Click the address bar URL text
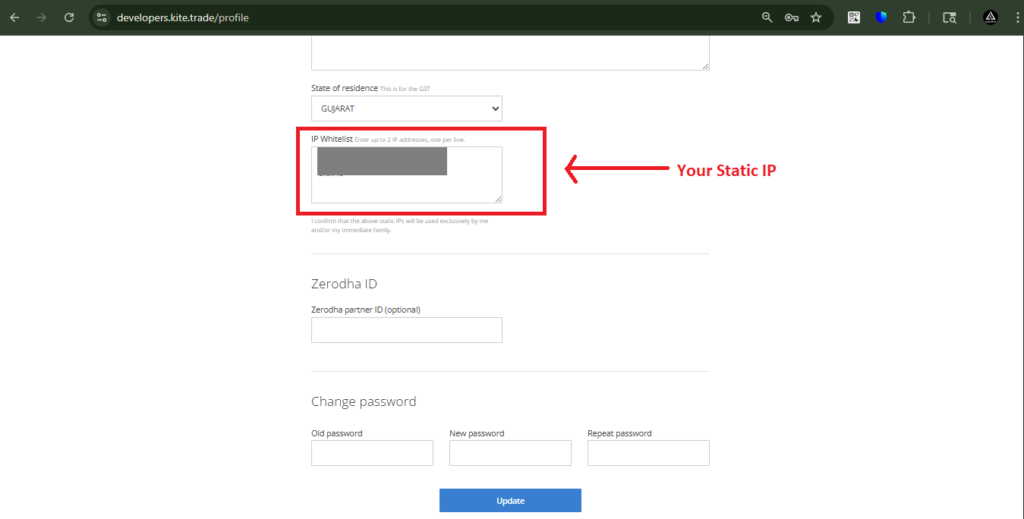1024x519 pixels. pos(180,17)
